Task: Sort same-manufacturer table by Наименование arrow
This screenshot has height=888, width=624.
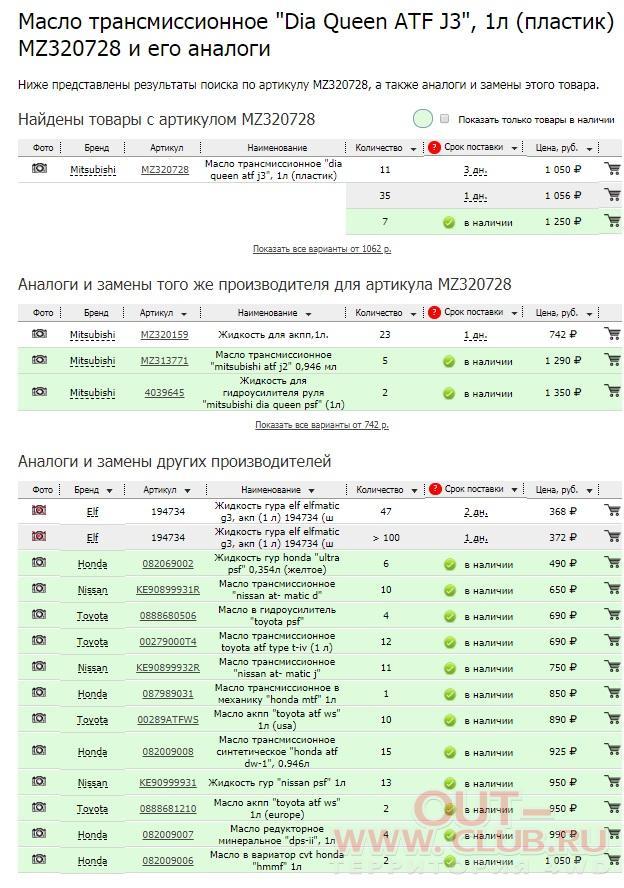Action: pyautogui.click(x=308, y=314)
